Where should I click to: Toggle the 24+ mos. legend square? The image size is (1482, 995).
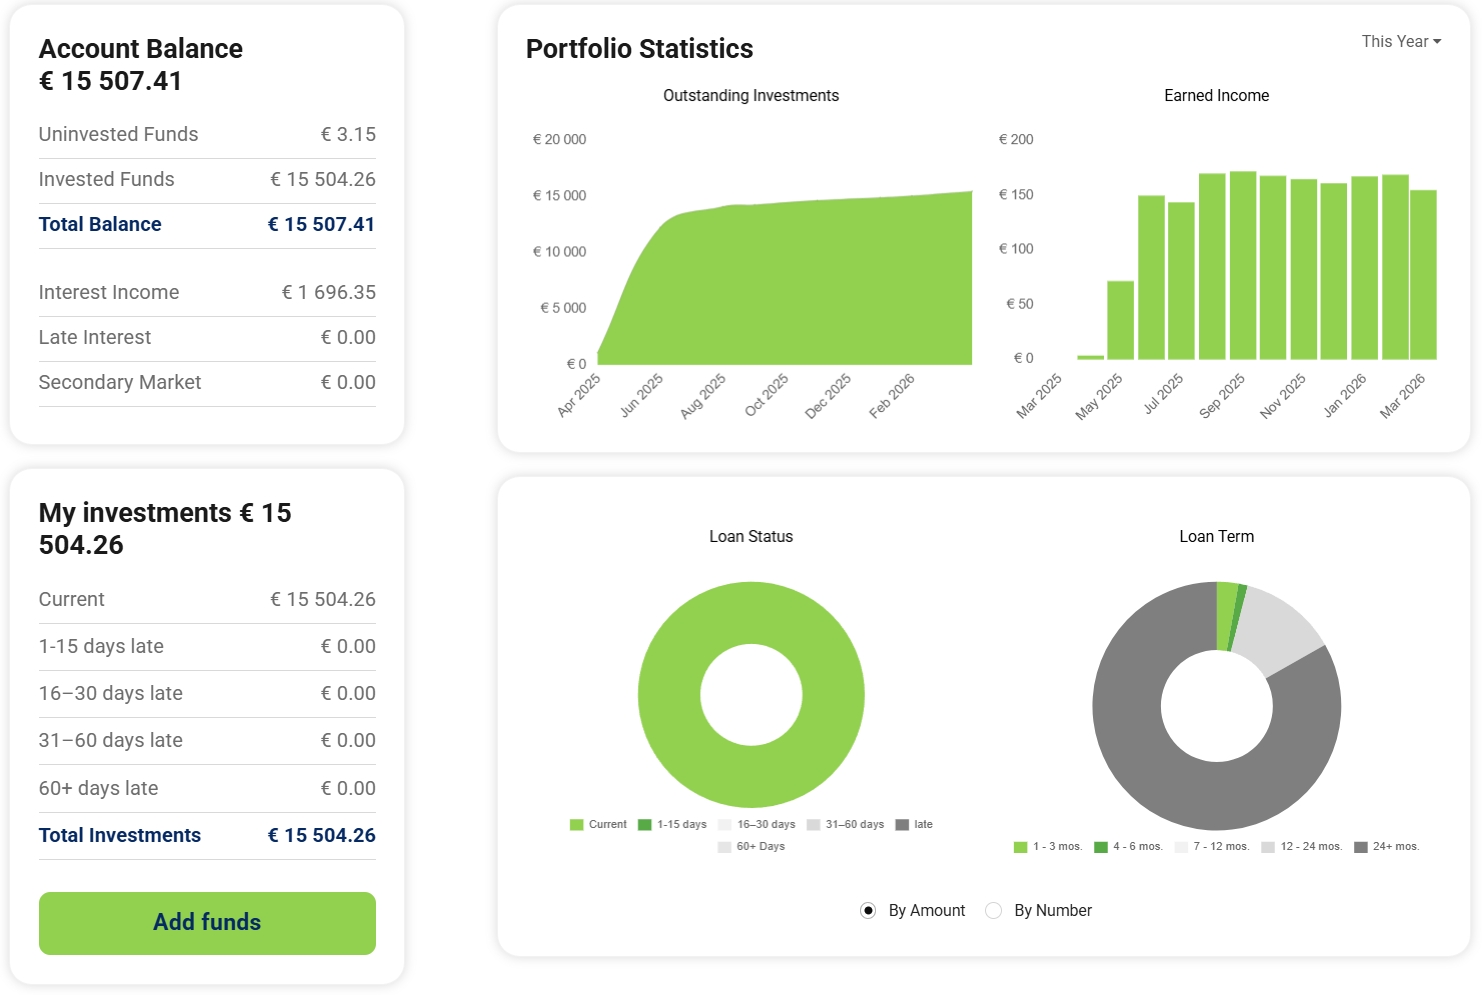pyautogui.click(x=1360, y=847)
